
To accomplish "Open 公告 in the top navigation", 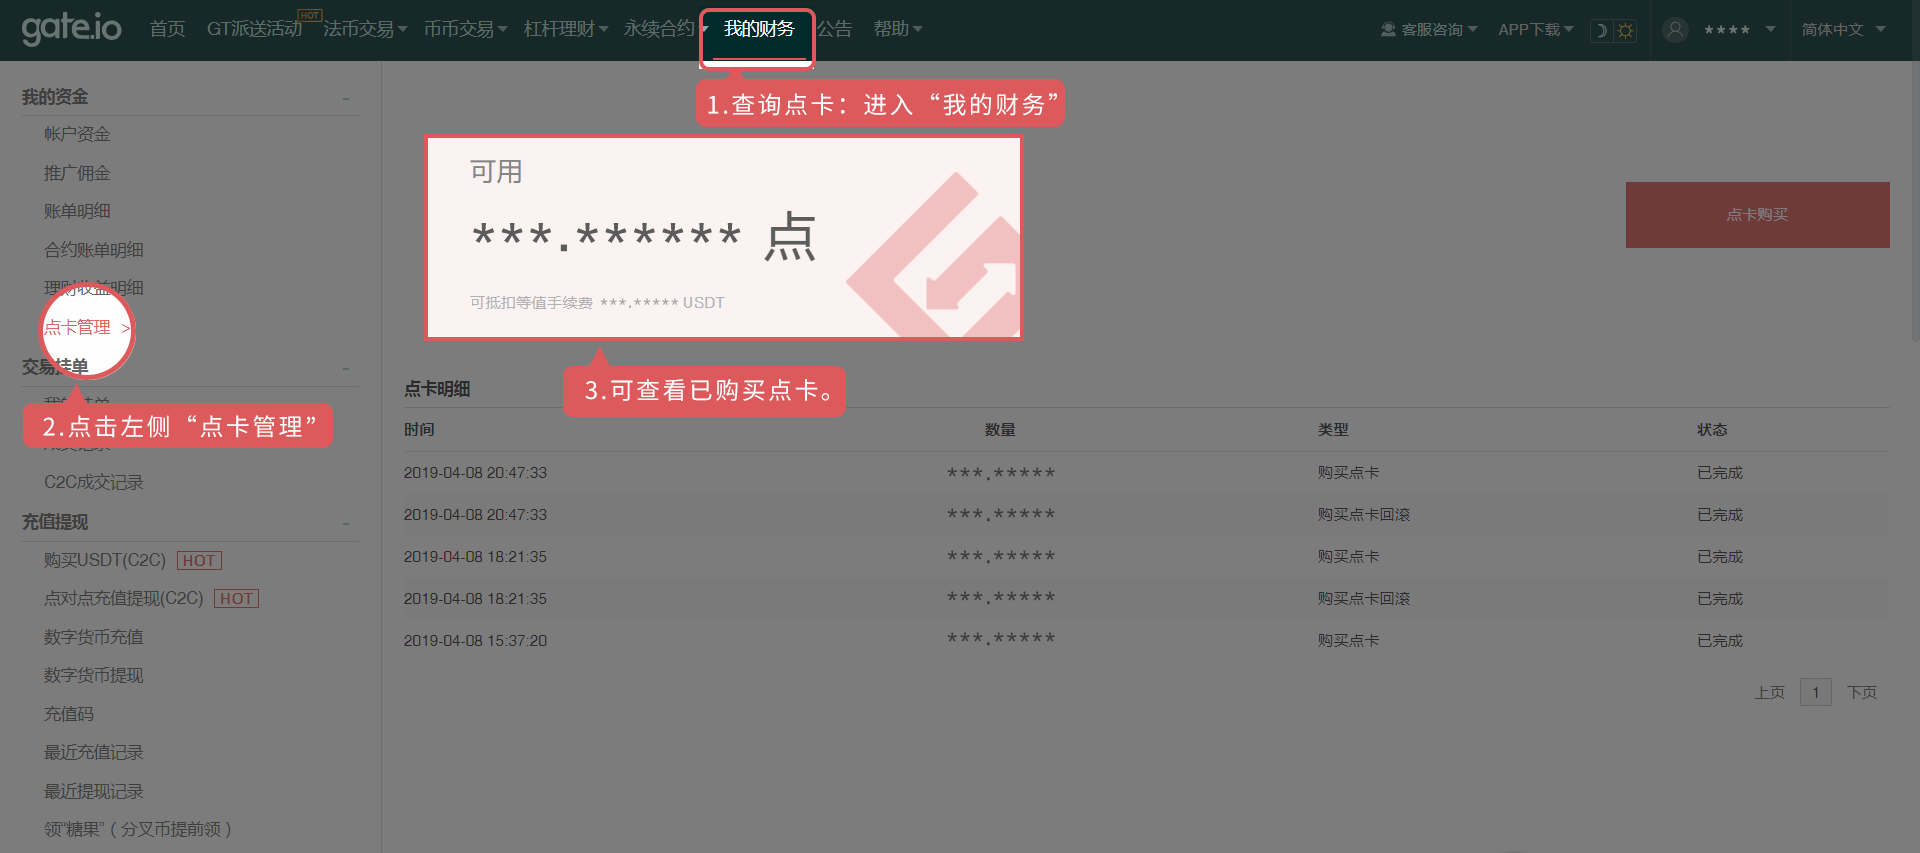I will (834, 29).
